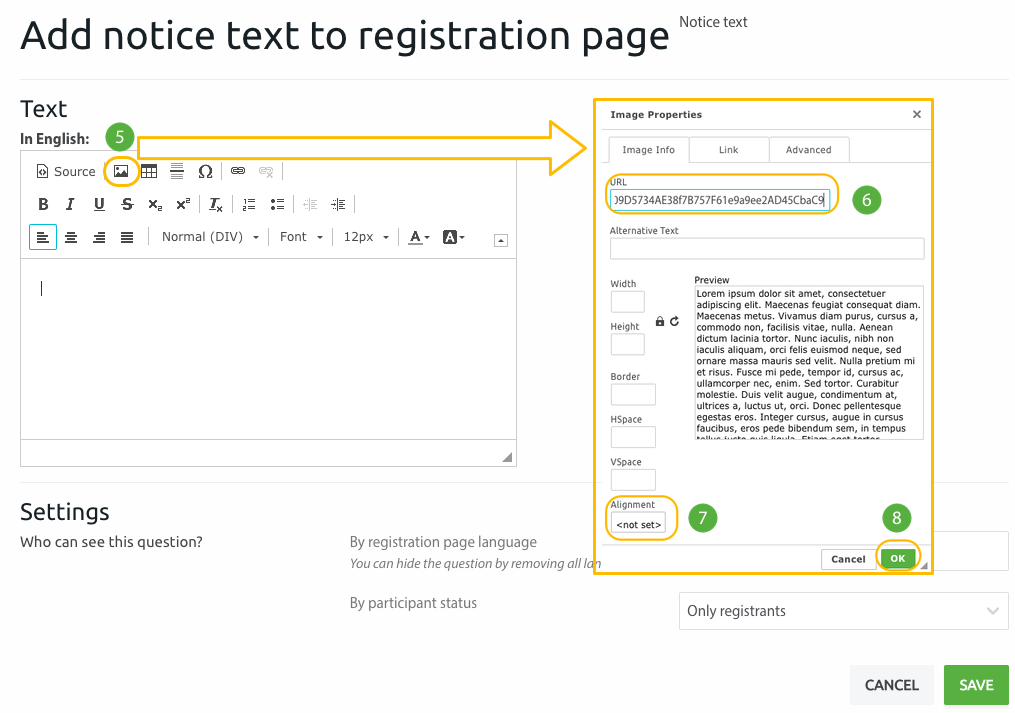Image resolution: width=1015 pixels, height=713 pixels.
Task: Click OK in the Image Properties dialog
Action: [x=897, y=558]
